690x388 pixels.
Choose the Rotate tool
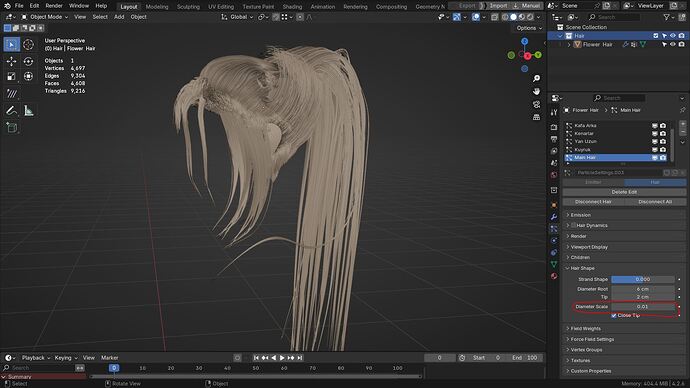[28, 61]
